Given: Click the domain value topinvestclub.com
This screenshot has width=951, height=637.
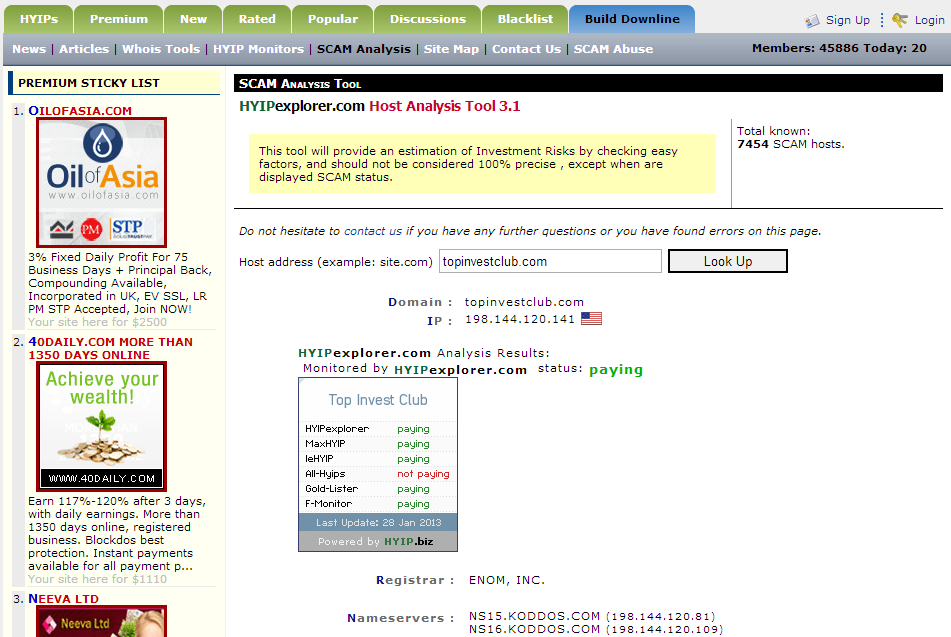Looking at the screenshot, I should click(x=524, y=302).
